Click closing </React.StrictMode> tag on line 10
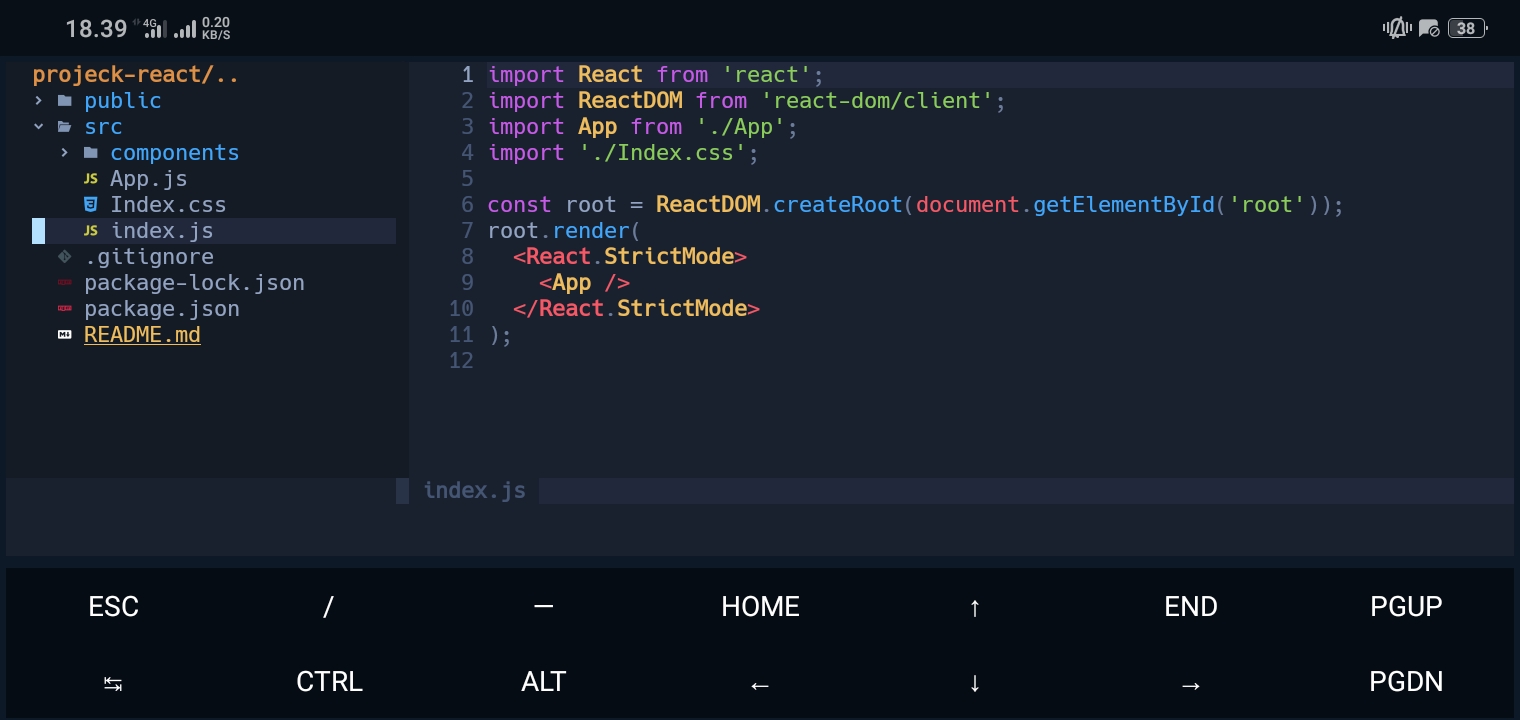The image size is (1520, 720). point(637,309)
